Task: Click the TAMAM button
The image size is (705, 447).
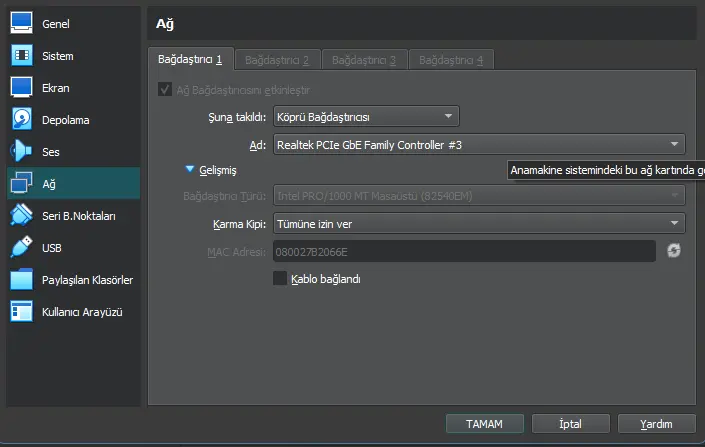Action: (484, 423)
